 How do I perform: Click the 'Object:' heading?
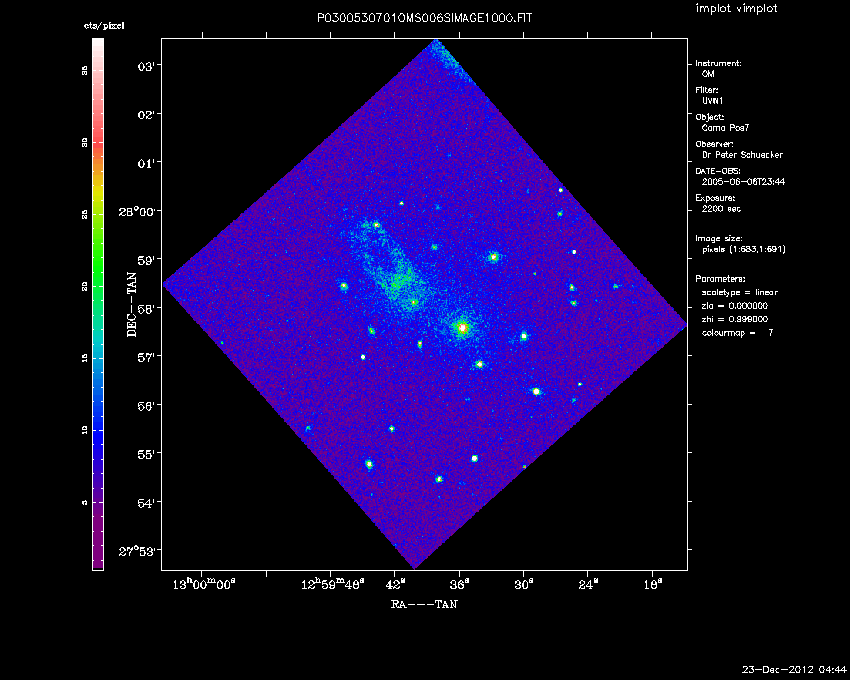tap(710, 117)
